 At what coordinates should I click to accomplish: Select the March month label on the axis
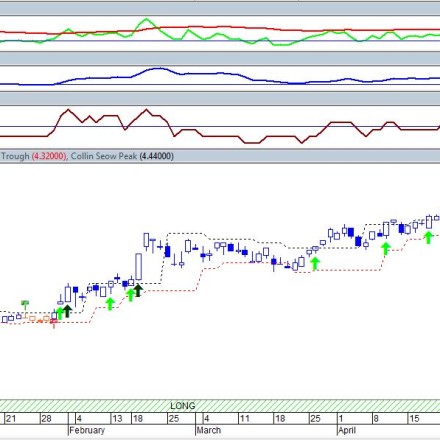point(209,430)
